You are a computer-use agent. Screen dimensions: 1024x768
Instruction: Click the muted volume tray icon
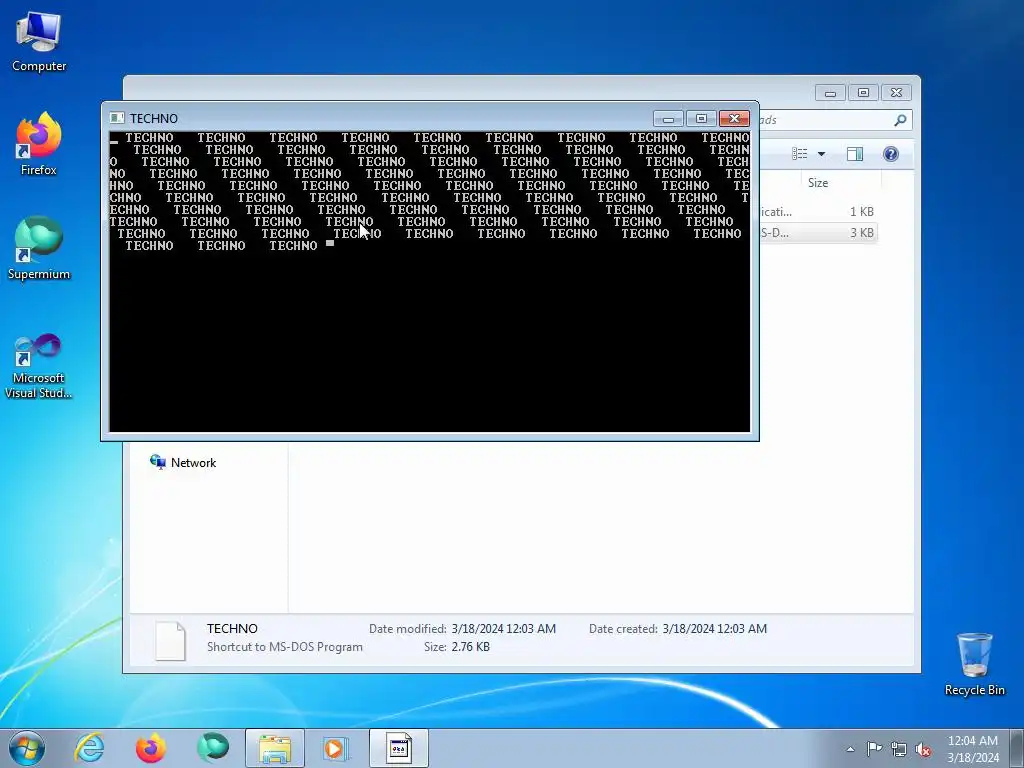923,749
